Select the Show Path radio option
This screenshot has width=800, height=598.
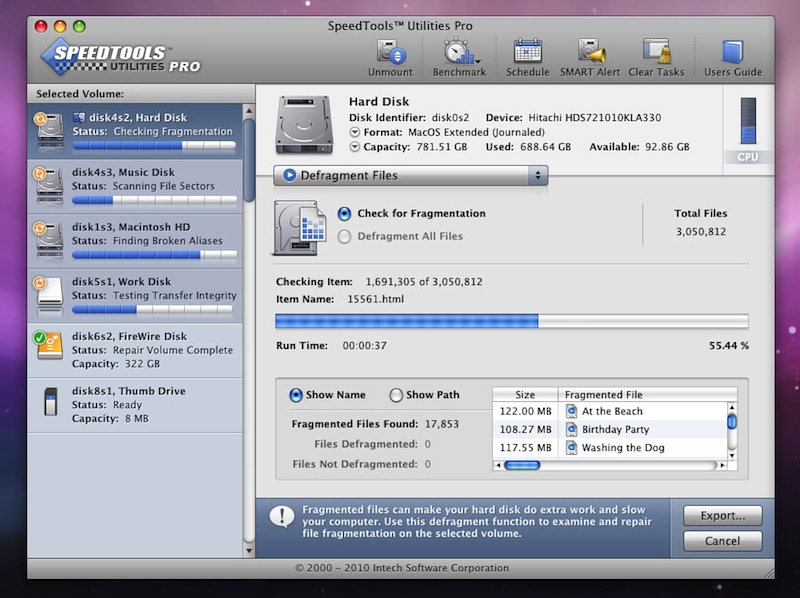click(396, 395)
